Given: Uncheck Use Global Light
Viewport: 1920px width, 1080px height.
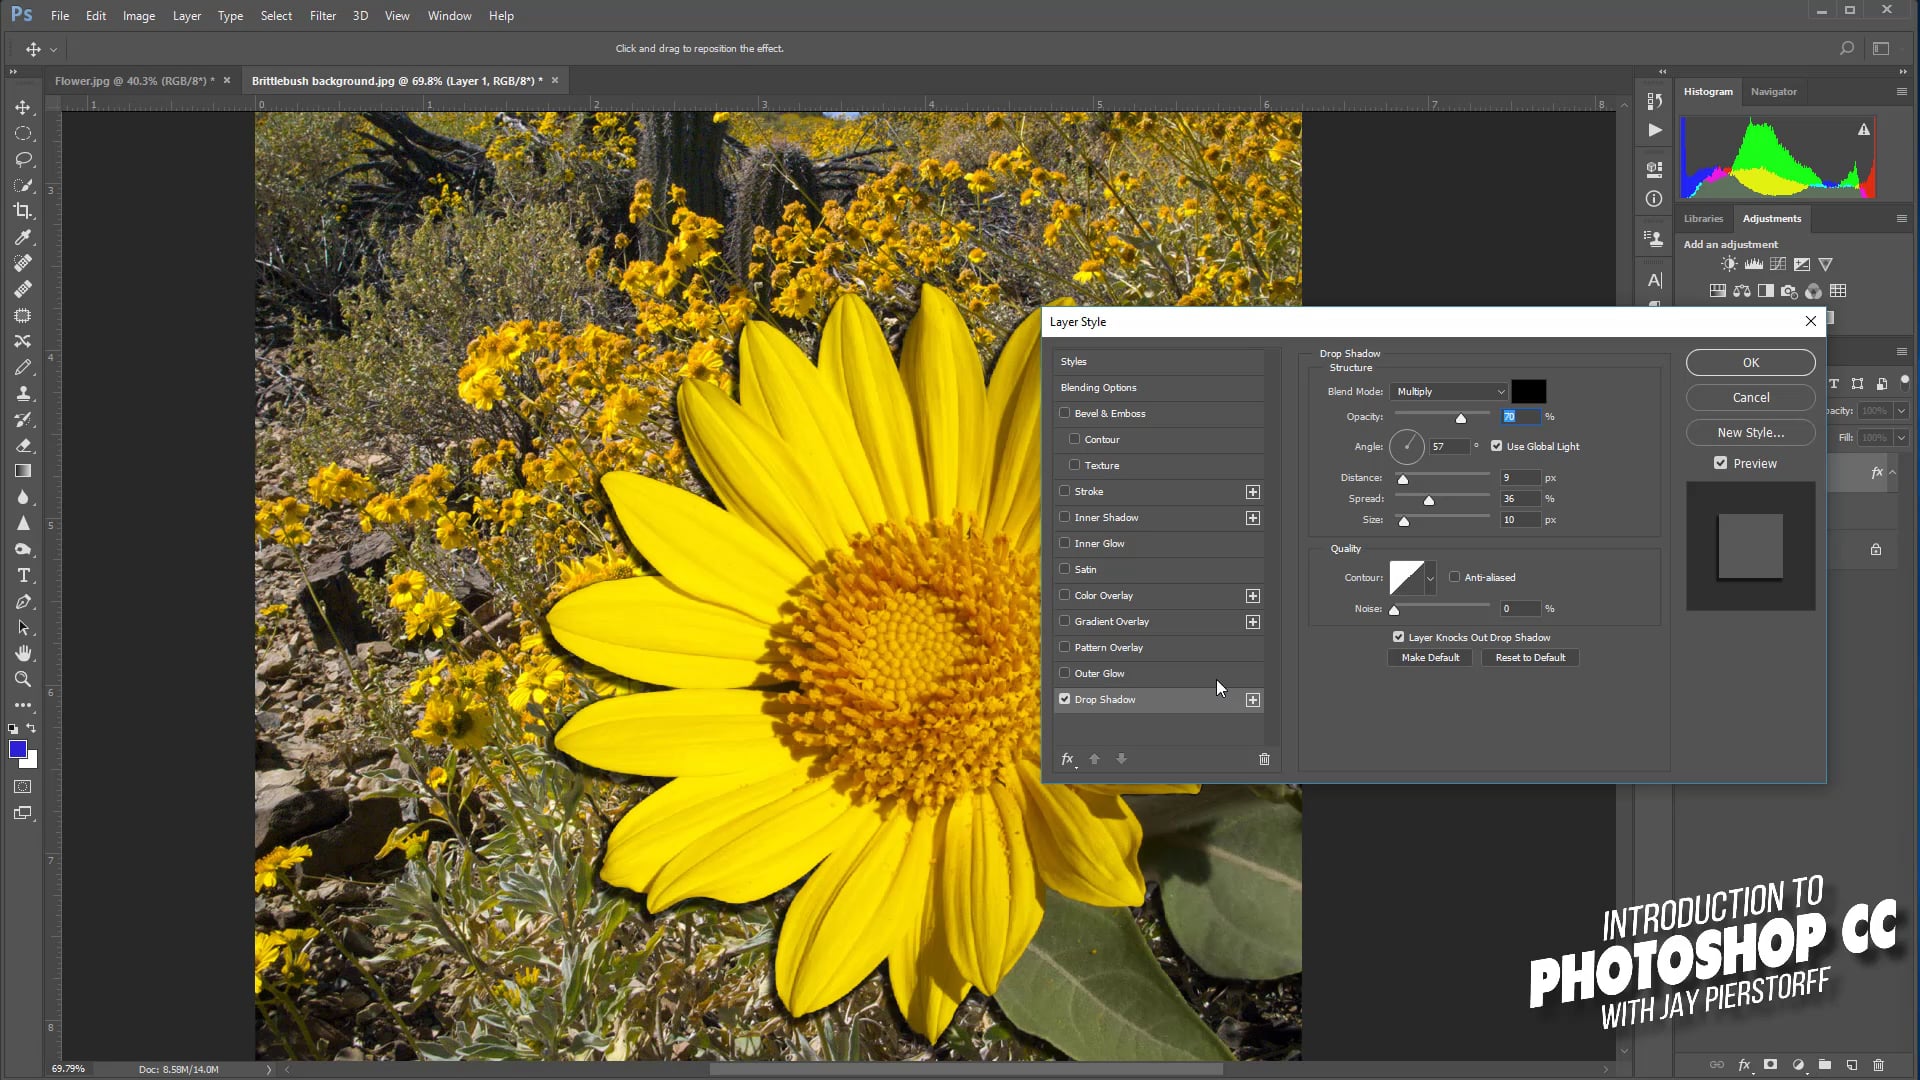Looking at the screenshot, I should point(1497,446).
